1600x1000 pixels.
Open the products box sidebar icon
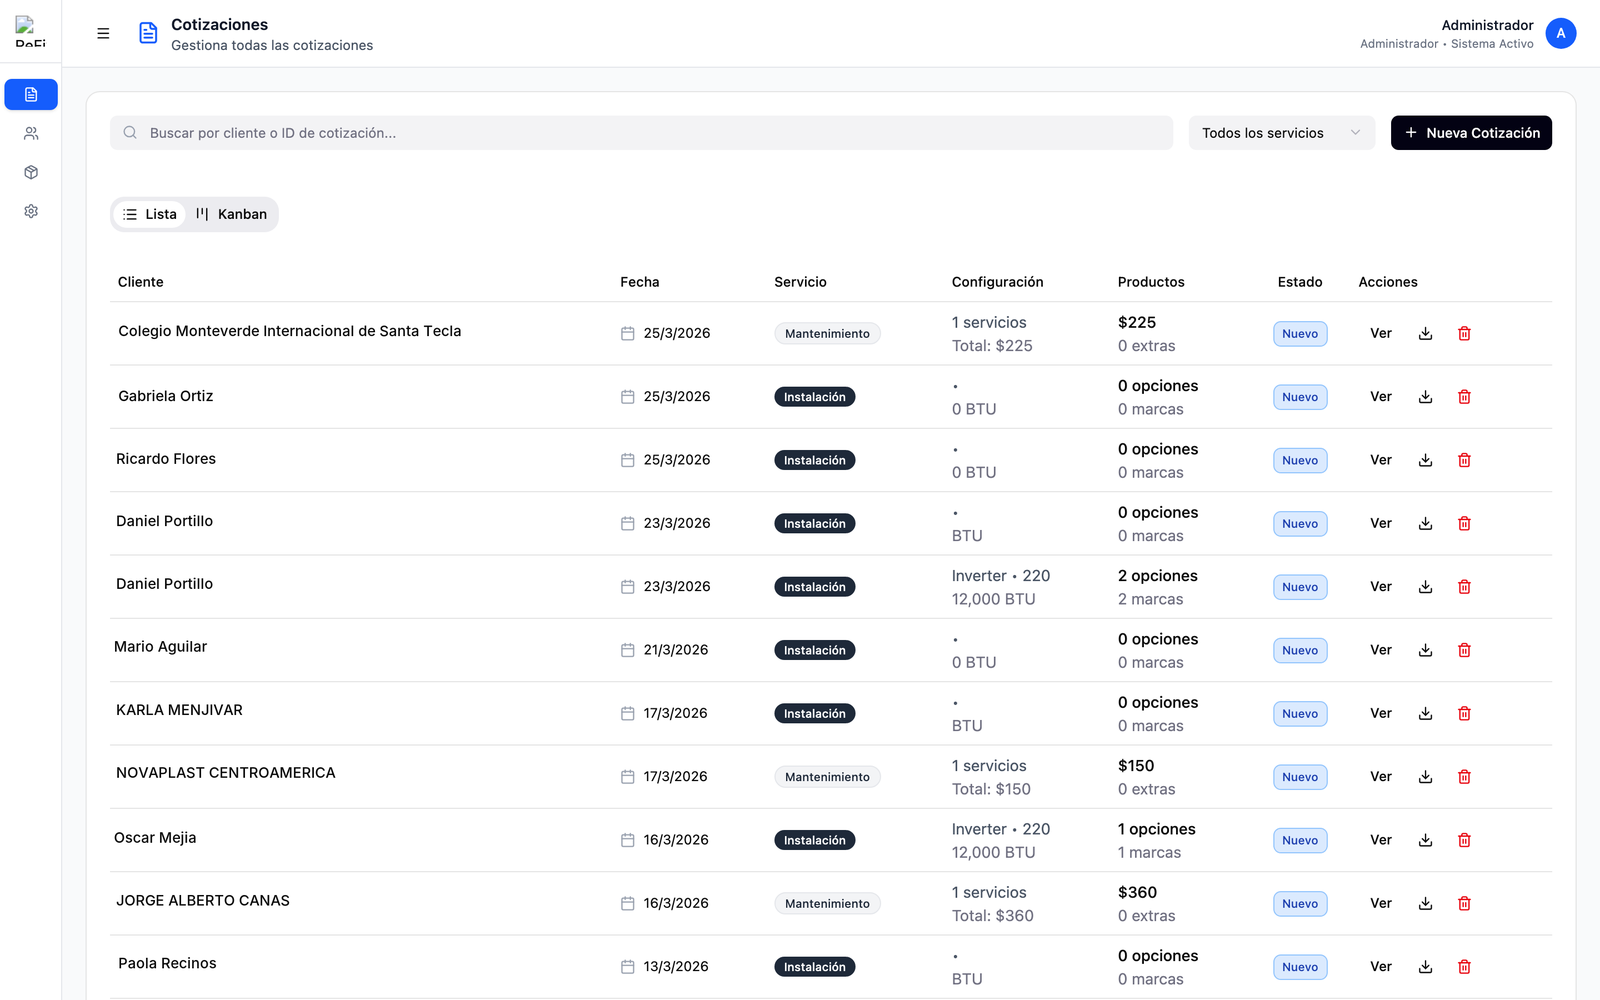31,172
